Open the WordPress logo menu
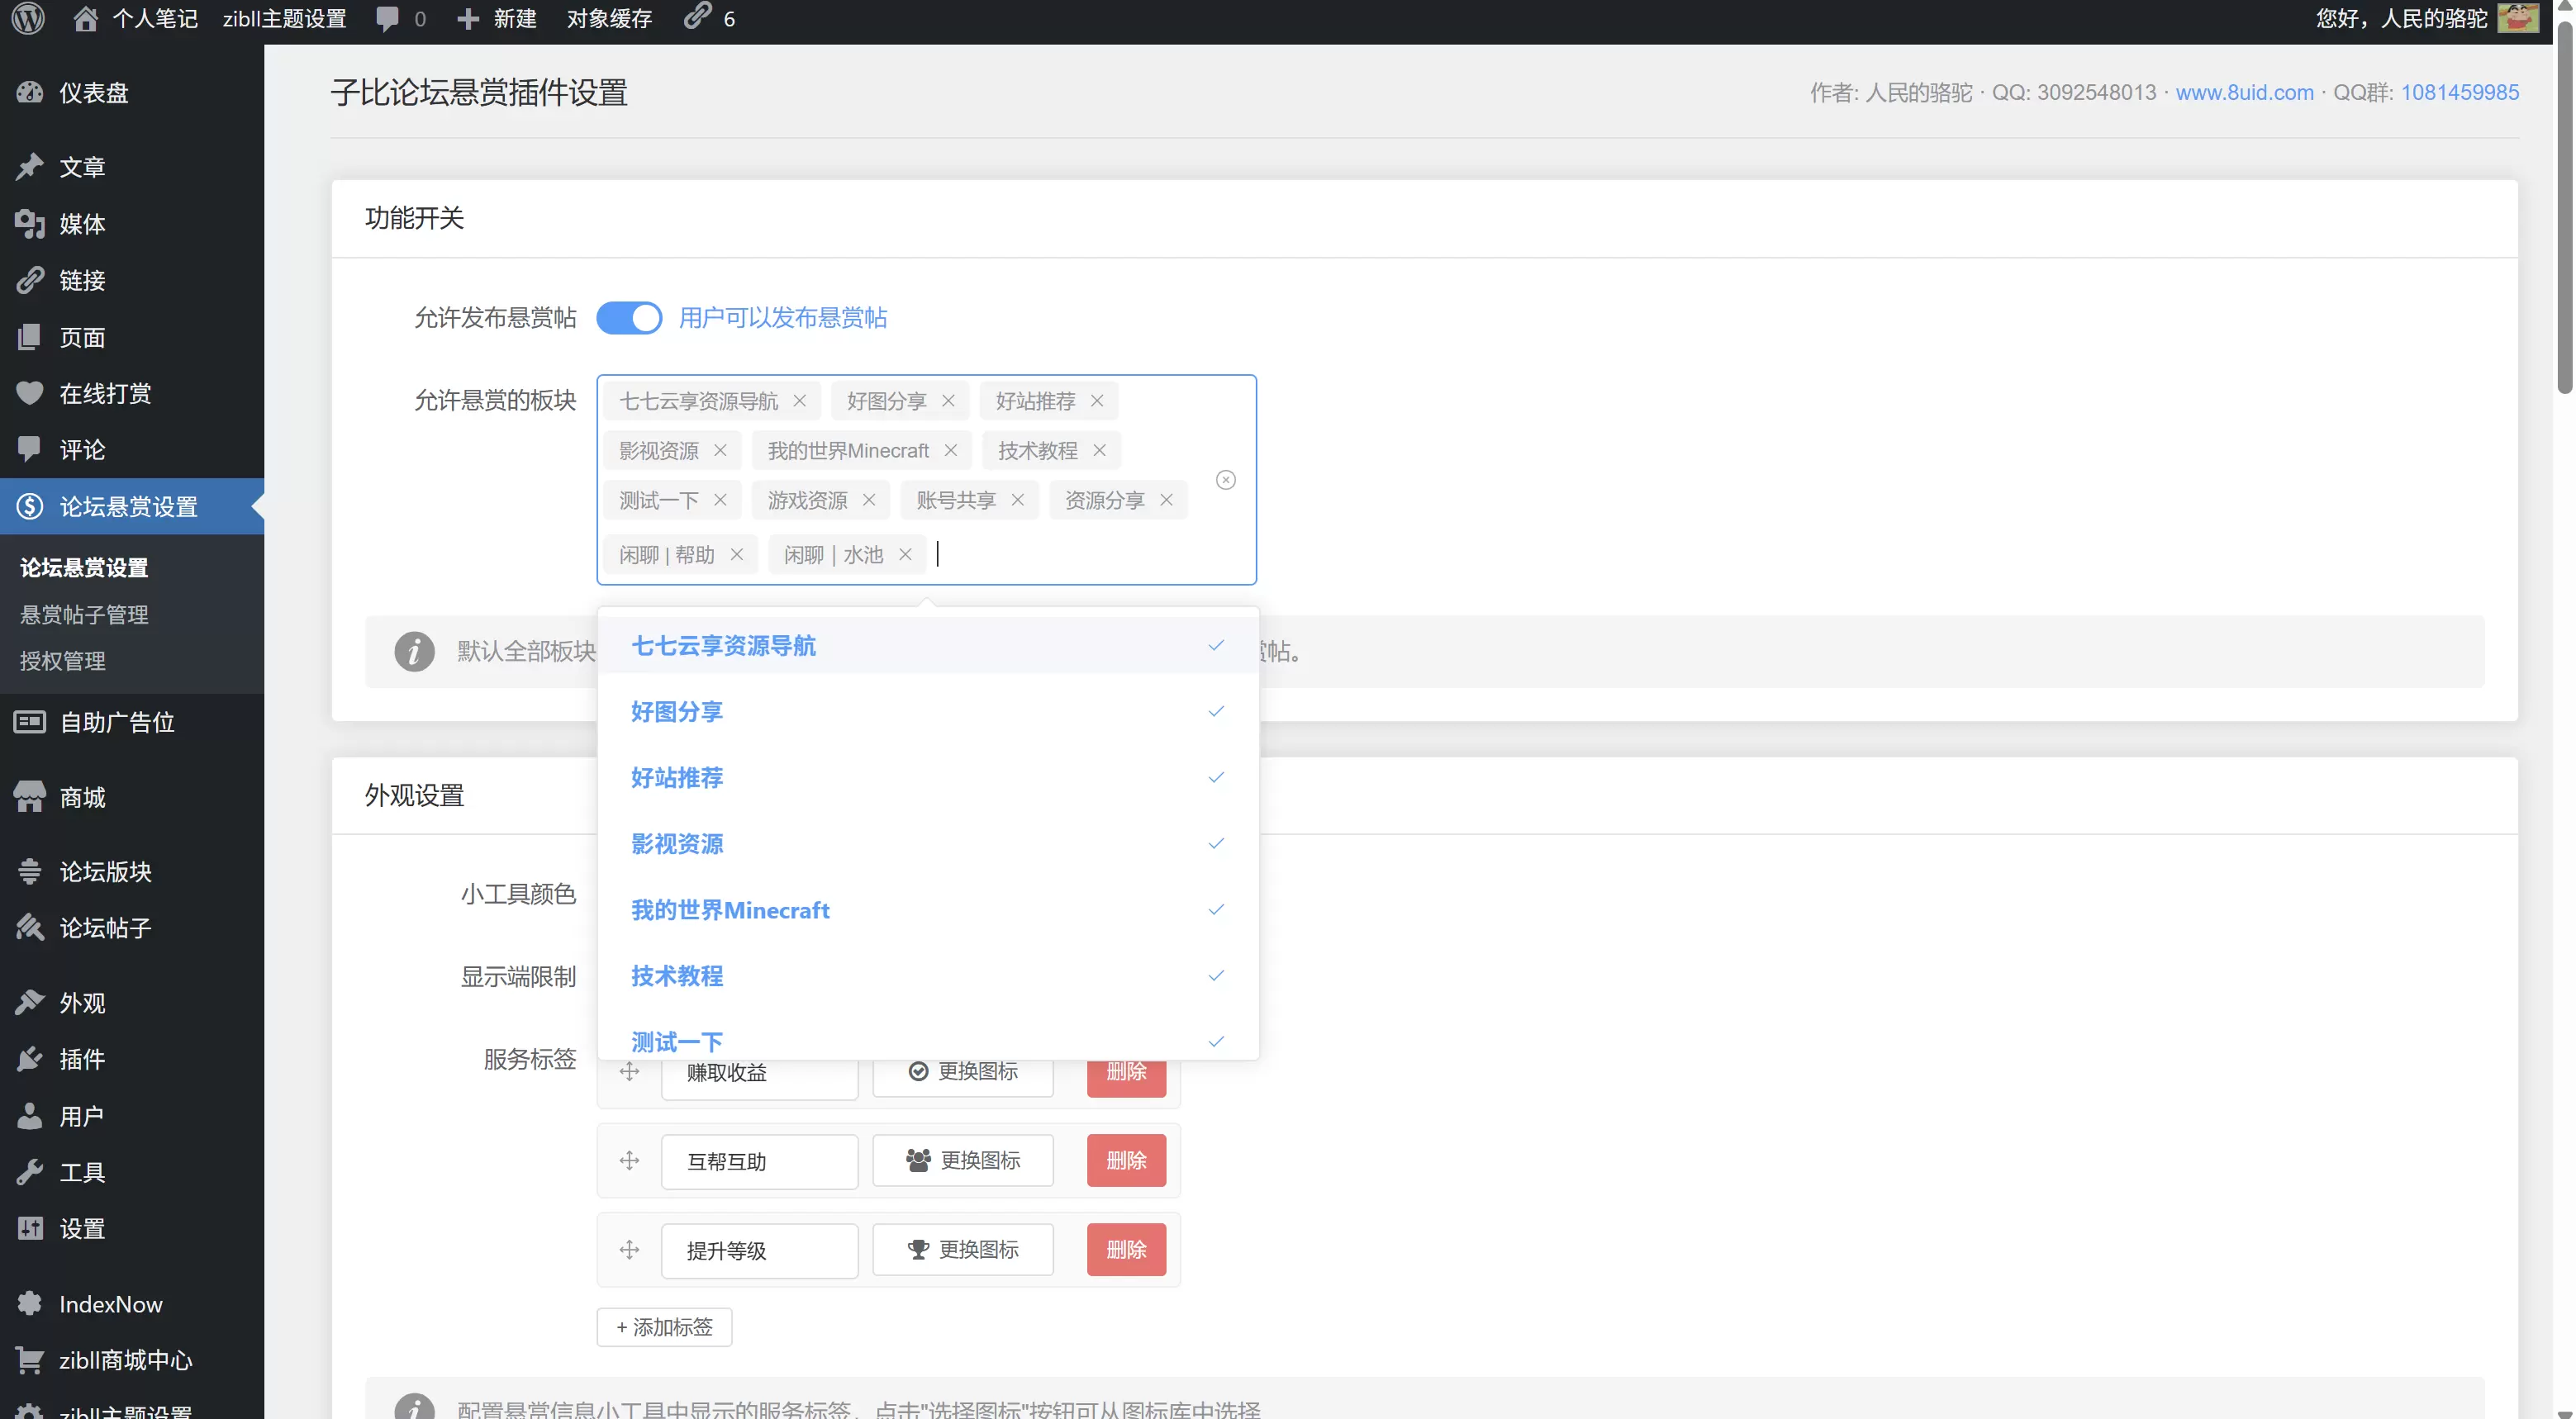Screen dimensions: 2576x1419 pos(28,19)
